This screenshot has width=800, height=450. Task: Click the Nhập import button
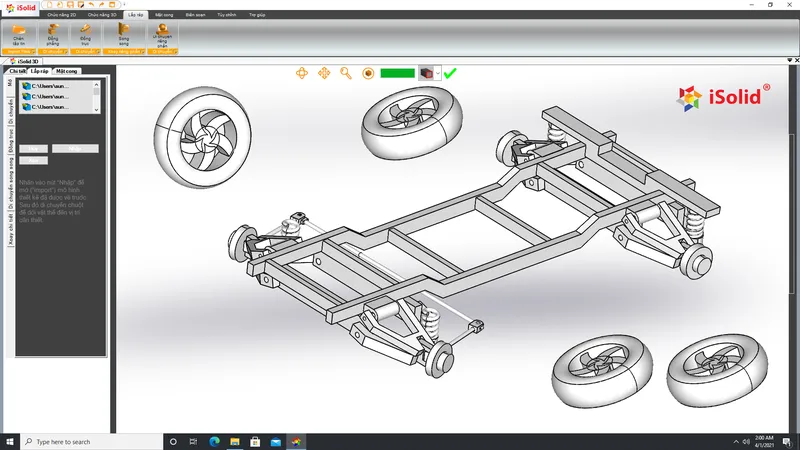click(x=75, y=148)
